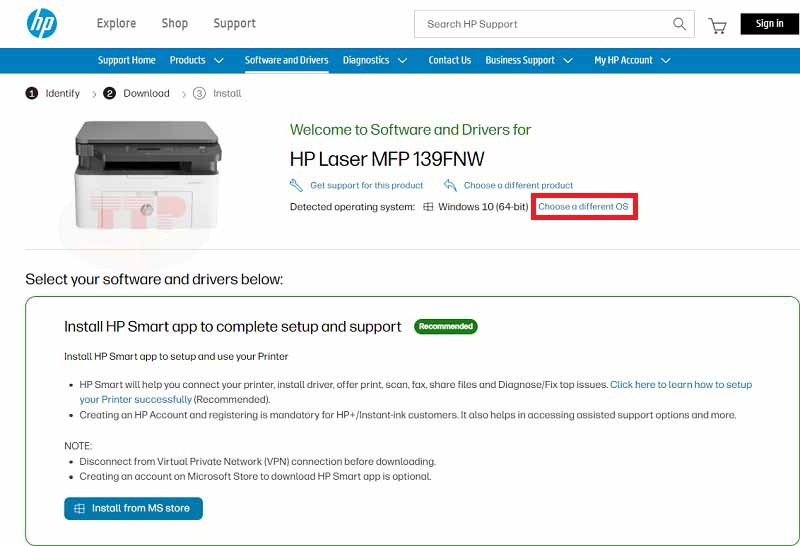Click Install from MS store button
The width and height of the screenshot is (800, 546).
(x=133, y=508)
